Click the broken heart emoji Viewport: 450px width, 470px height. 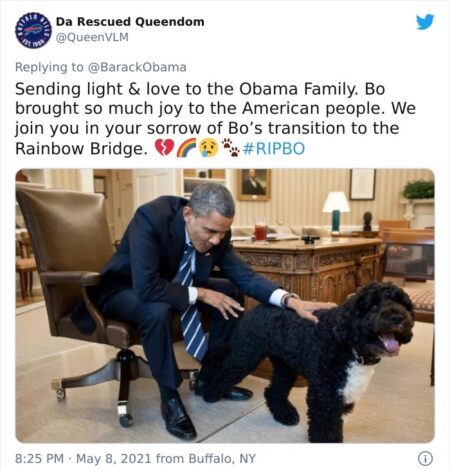pos(164,148)
